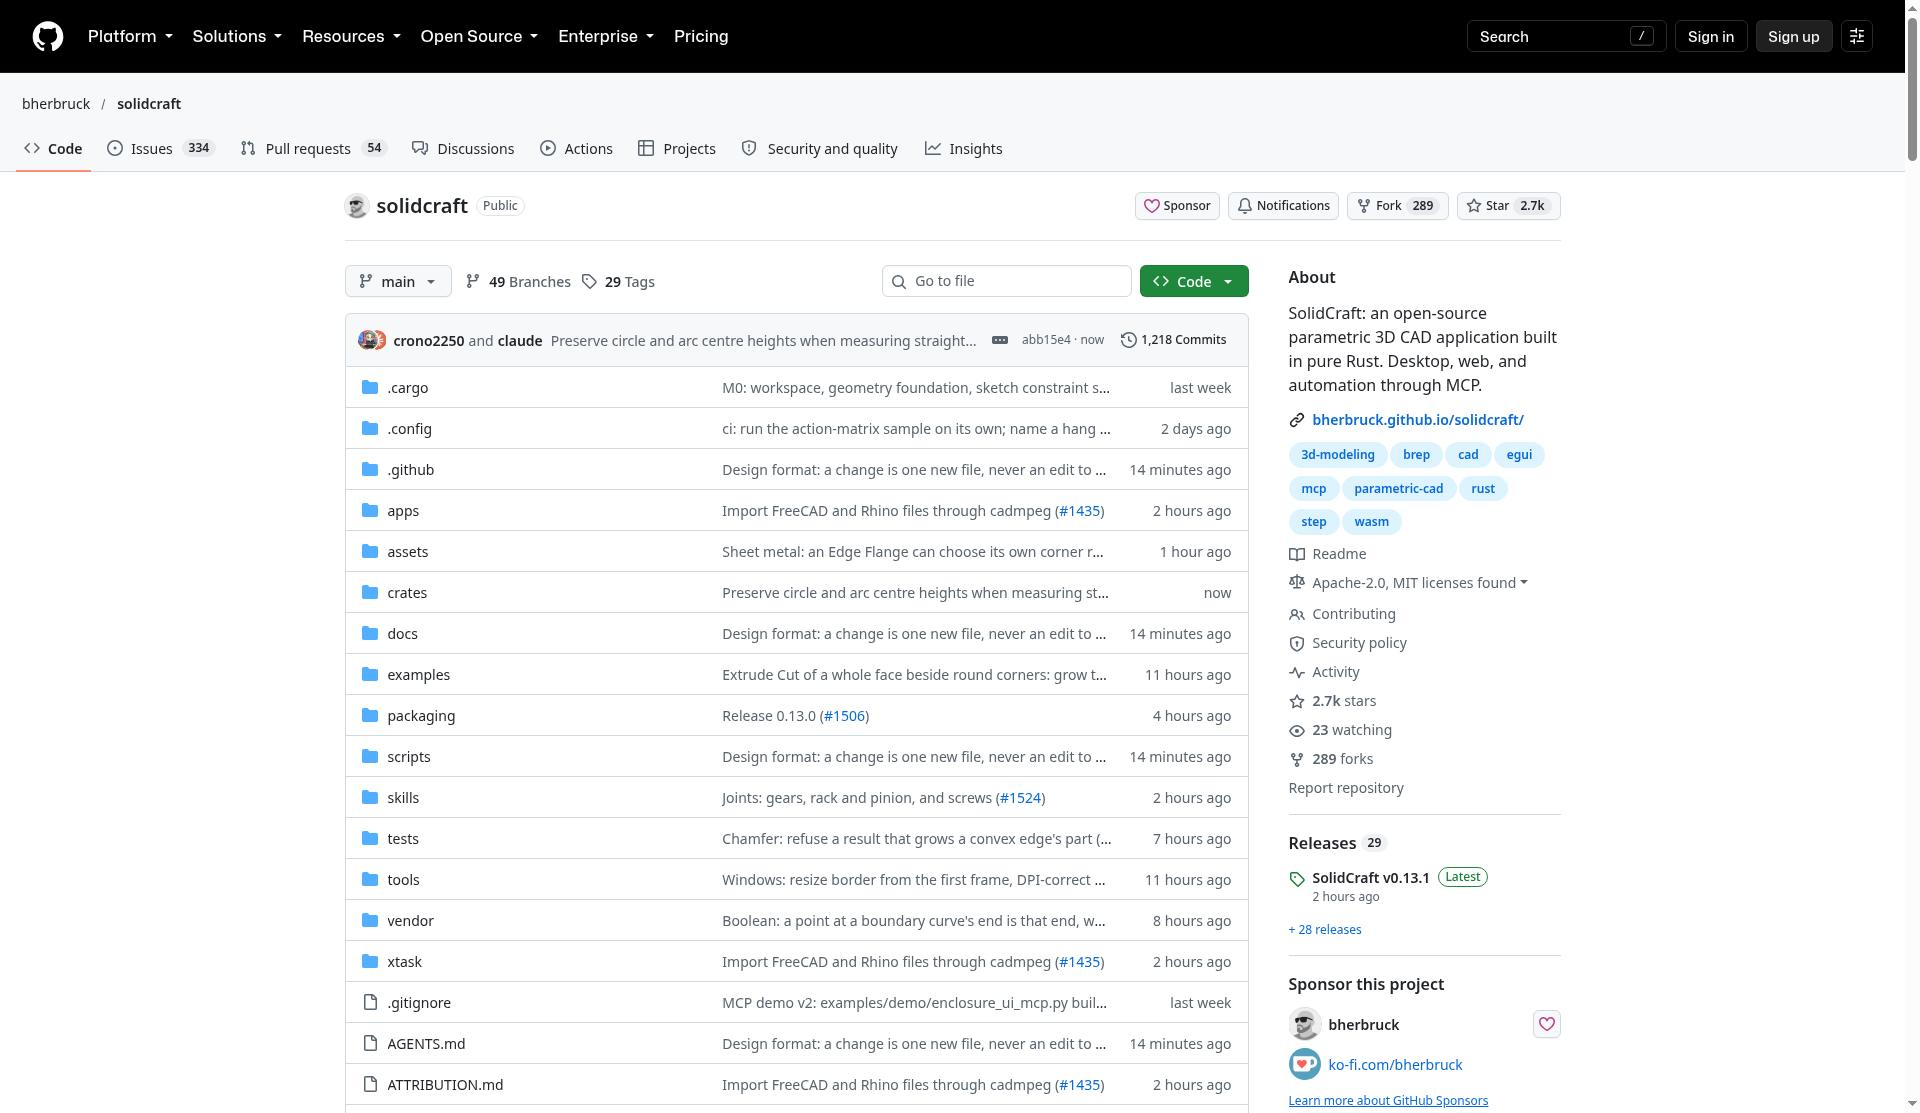Viewport: 1920px width, 1113px height.
Task: Open the bherbruck.github.io/solidcraft/ link
Action: pos(1417,420)
